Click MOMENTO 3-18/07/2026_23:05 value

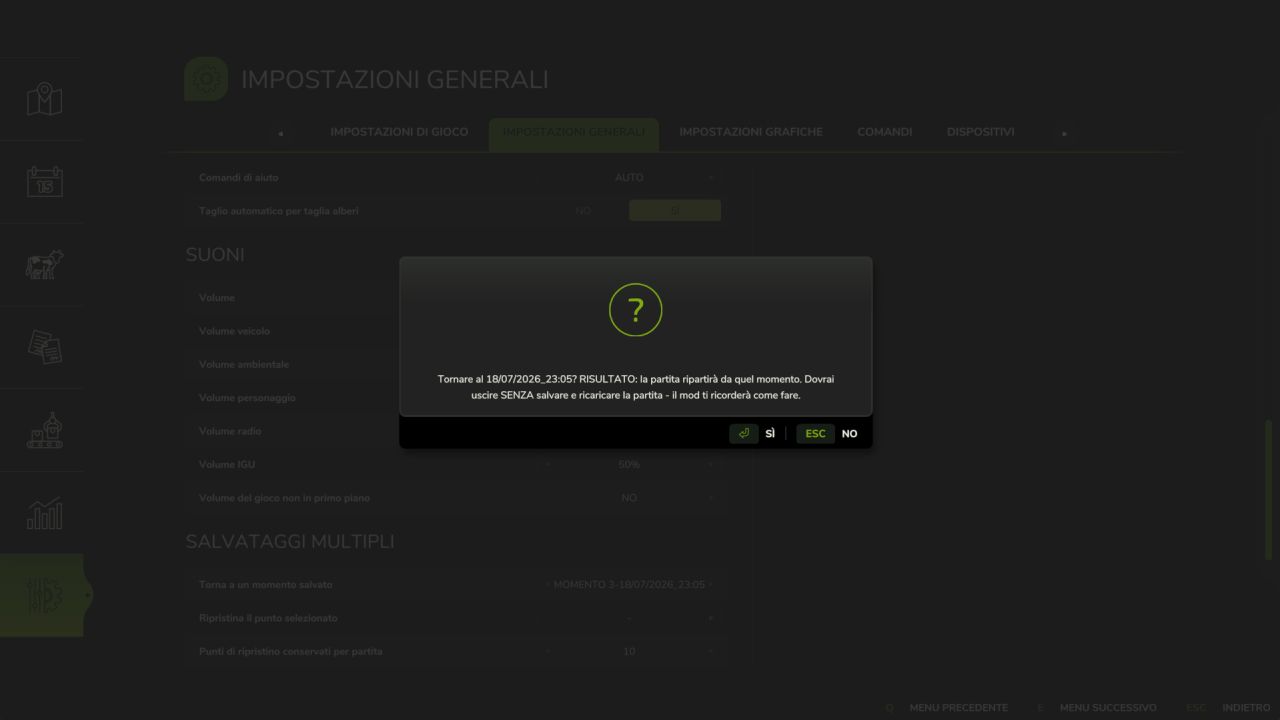click(629, 584)
